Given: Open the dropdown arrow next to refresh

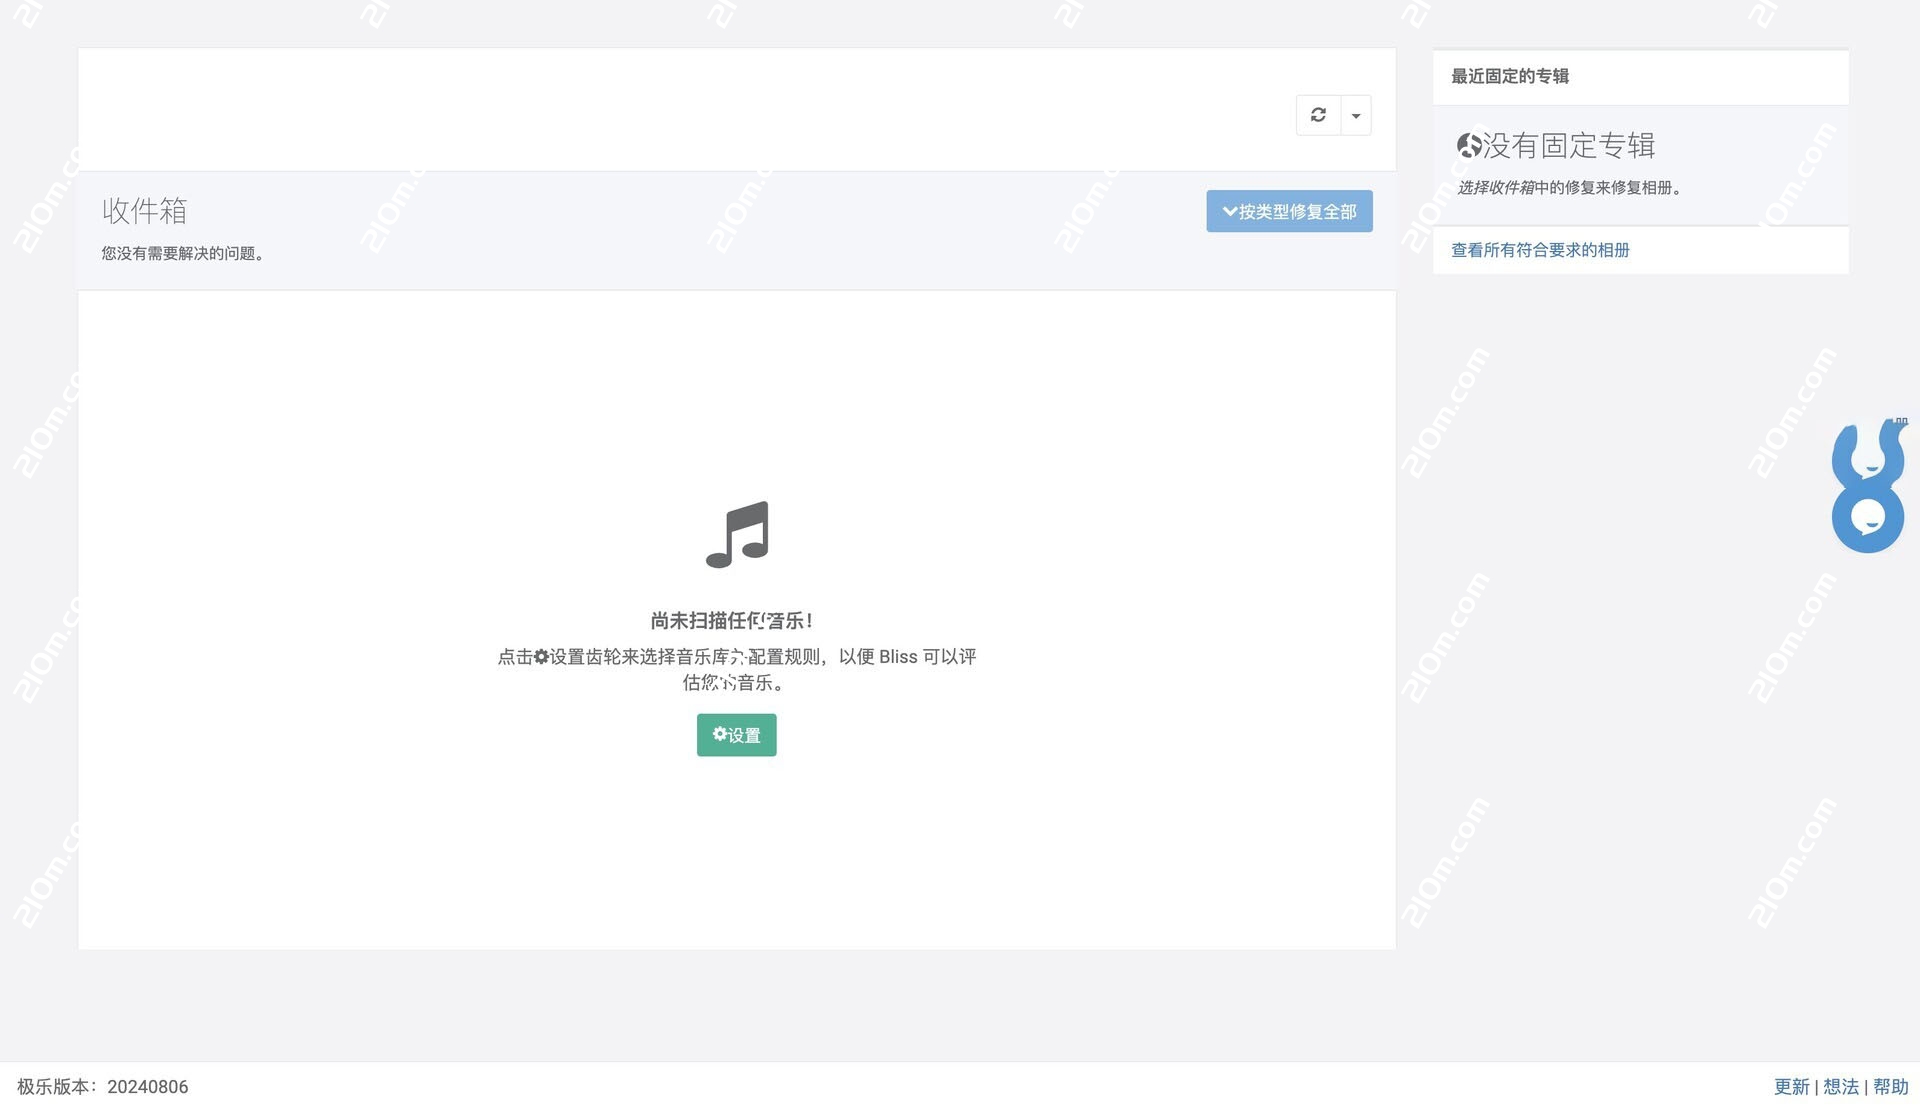Looking at the screenshot, I should [1356, 115].
